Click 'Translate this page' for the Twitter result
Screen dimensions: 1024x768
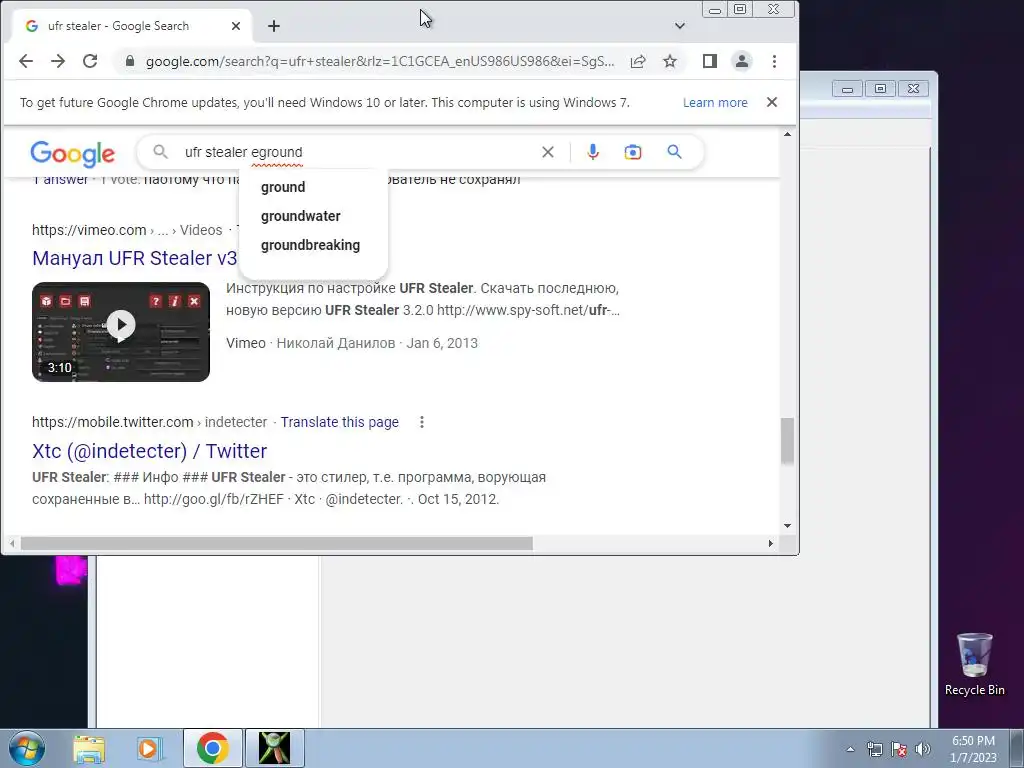[x=340, y=423]
